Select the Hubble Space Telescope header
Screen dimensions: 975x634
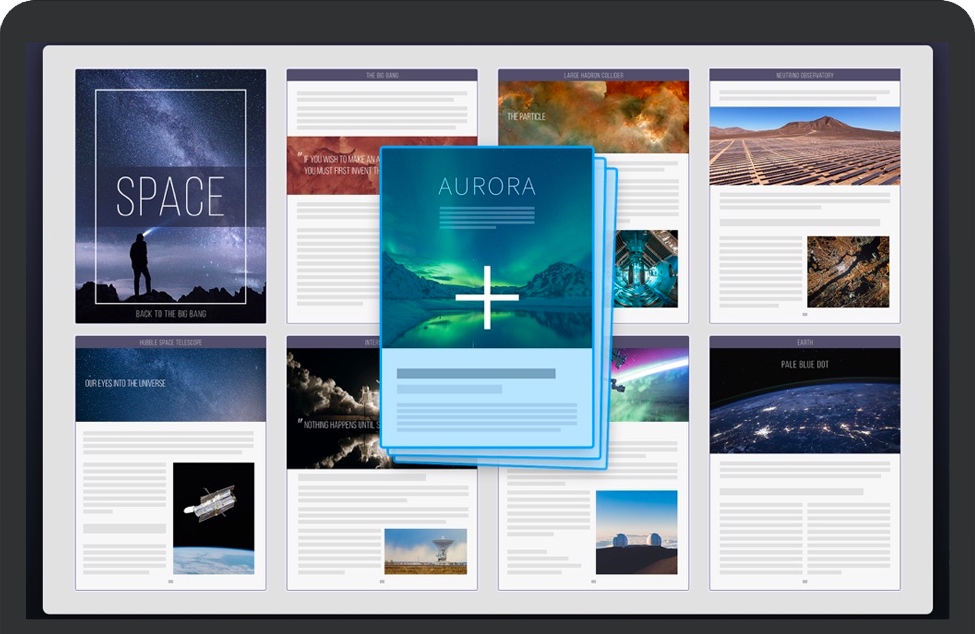click(170, 342)
